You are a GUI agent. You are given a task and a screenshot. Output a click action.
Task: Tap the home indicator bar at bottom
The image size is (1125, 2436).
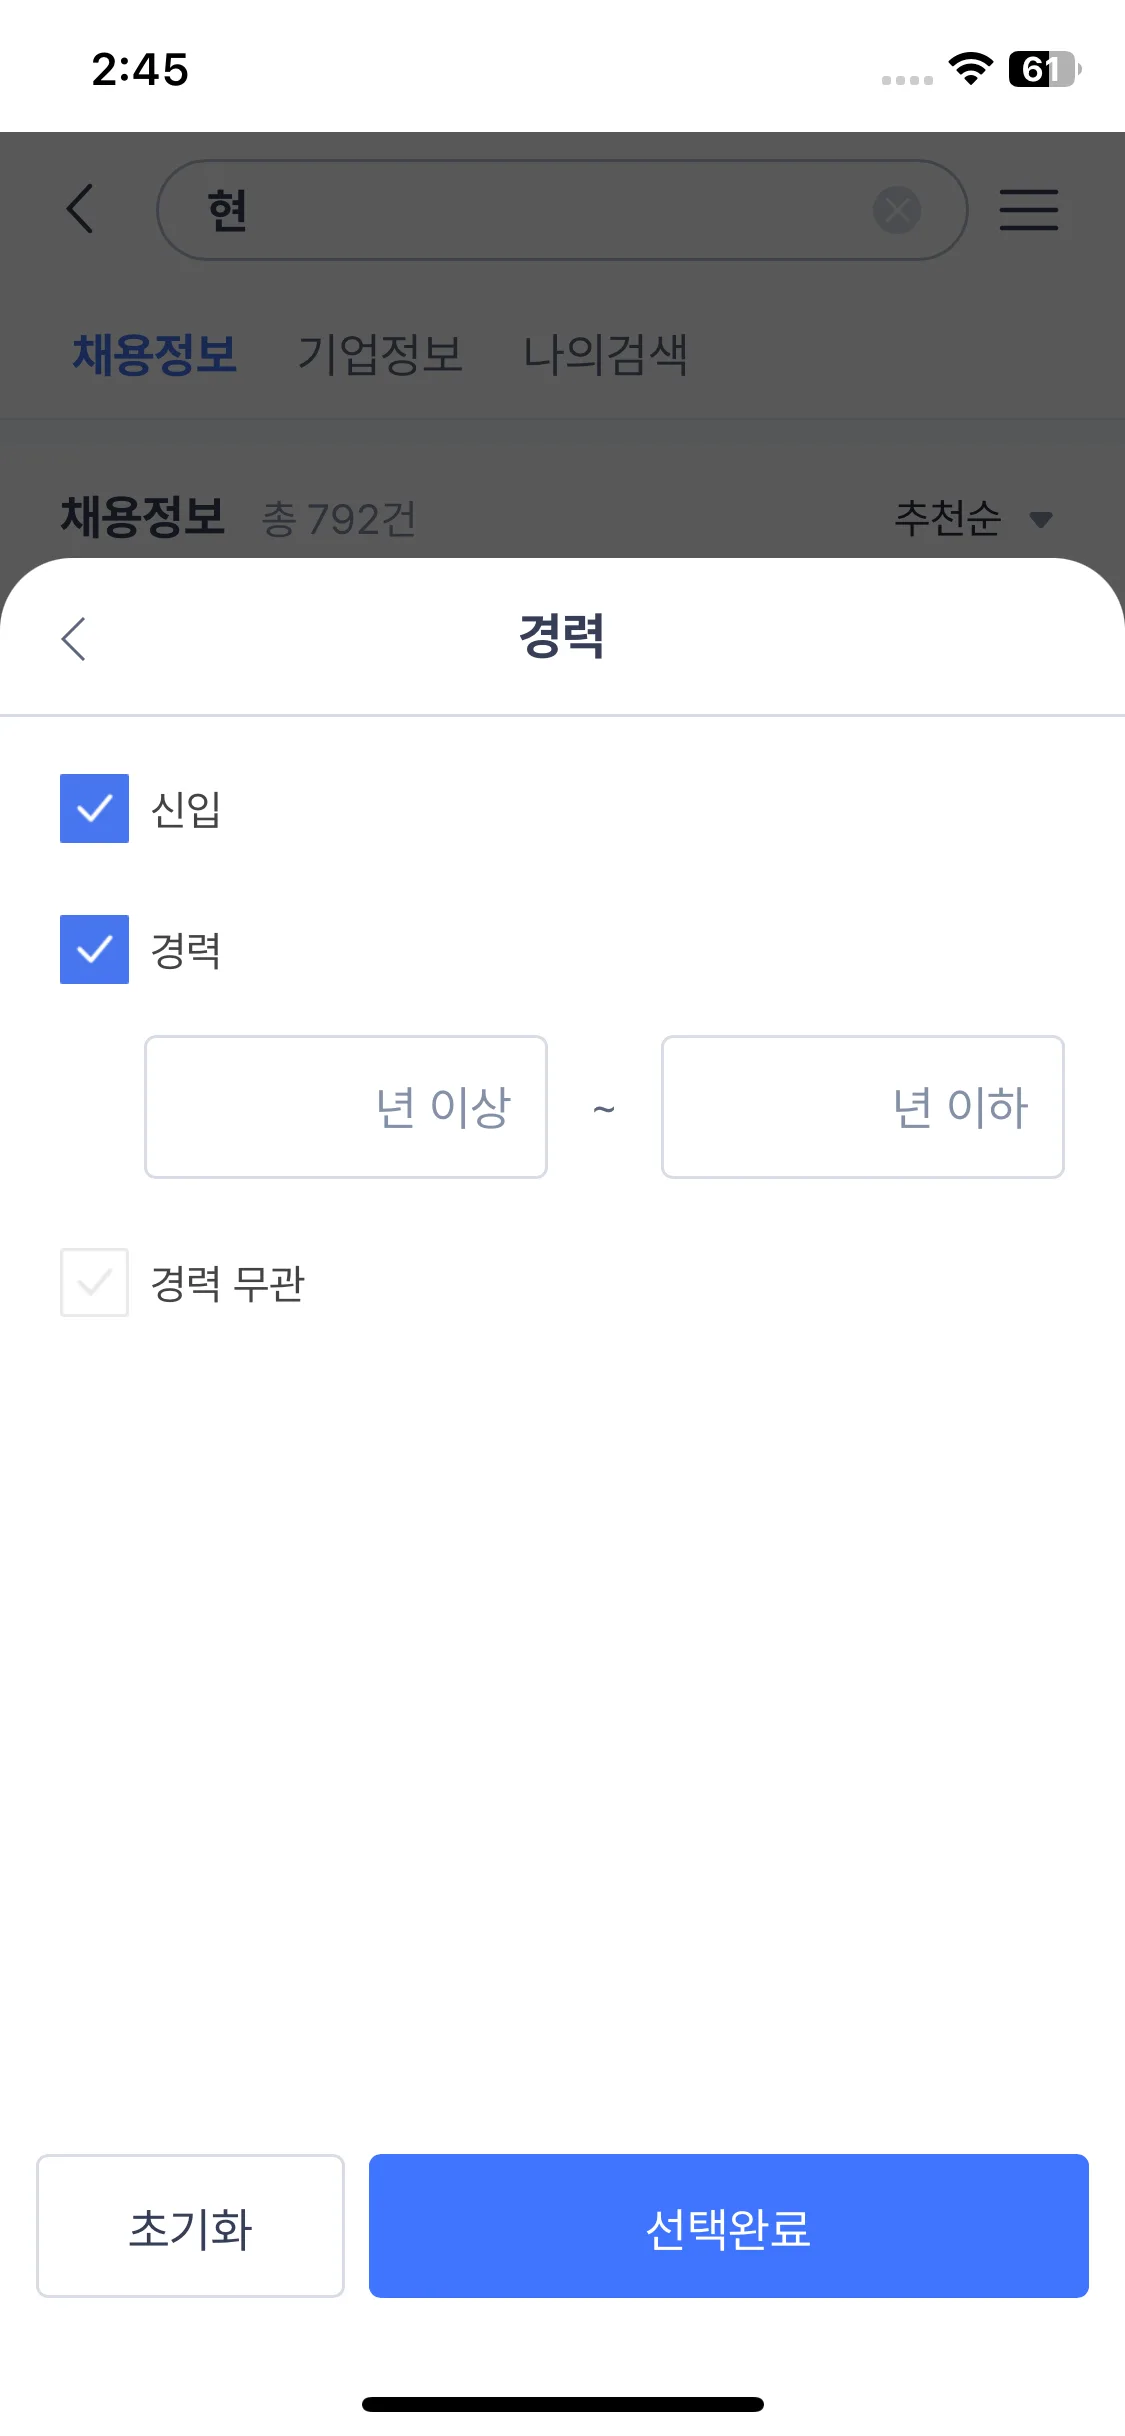click(x=562, y=2404)
